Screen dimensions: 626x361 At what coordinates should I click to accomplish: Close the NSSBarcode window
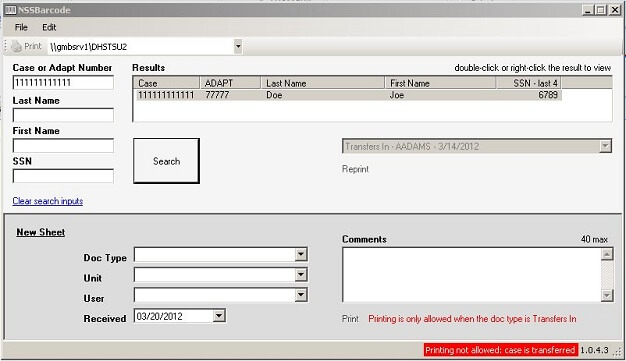pyautogui.click(x=615, y=10)
